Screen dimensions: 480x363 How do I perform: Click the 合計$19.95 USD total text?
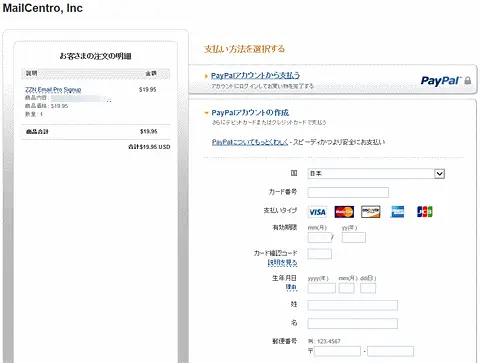click(x=149, y=147)
